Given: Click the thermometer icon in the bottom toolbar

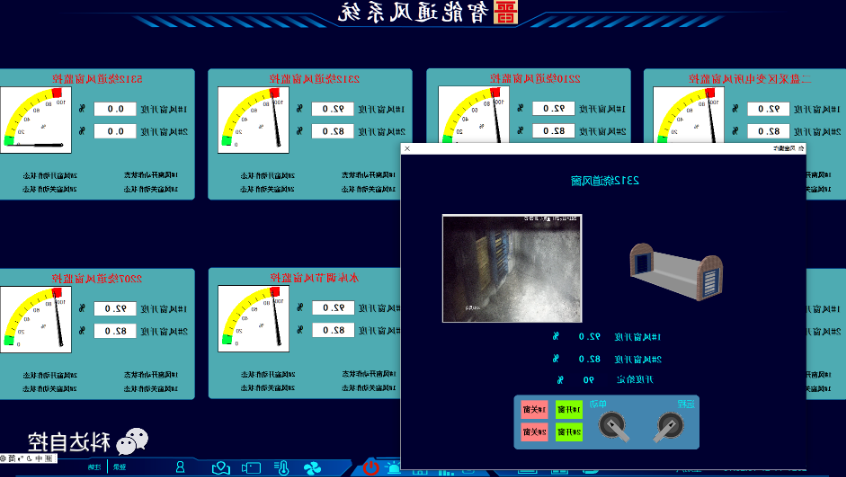Looking at the screenshot, I should tap(283, 467).
